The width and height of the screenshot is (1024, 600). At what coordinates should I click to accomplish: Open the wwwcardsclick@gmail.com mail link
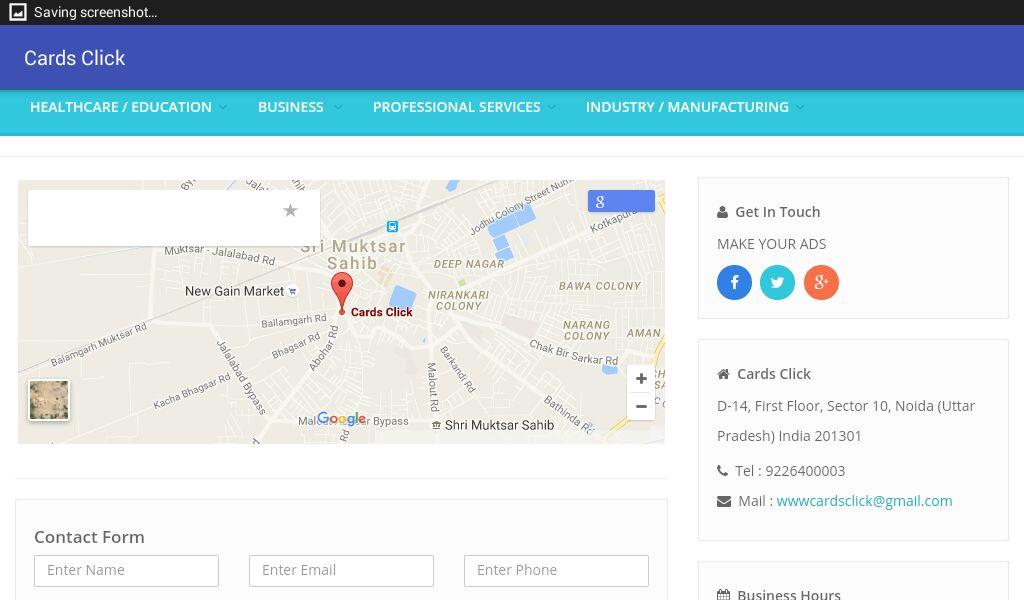[864, 501]
